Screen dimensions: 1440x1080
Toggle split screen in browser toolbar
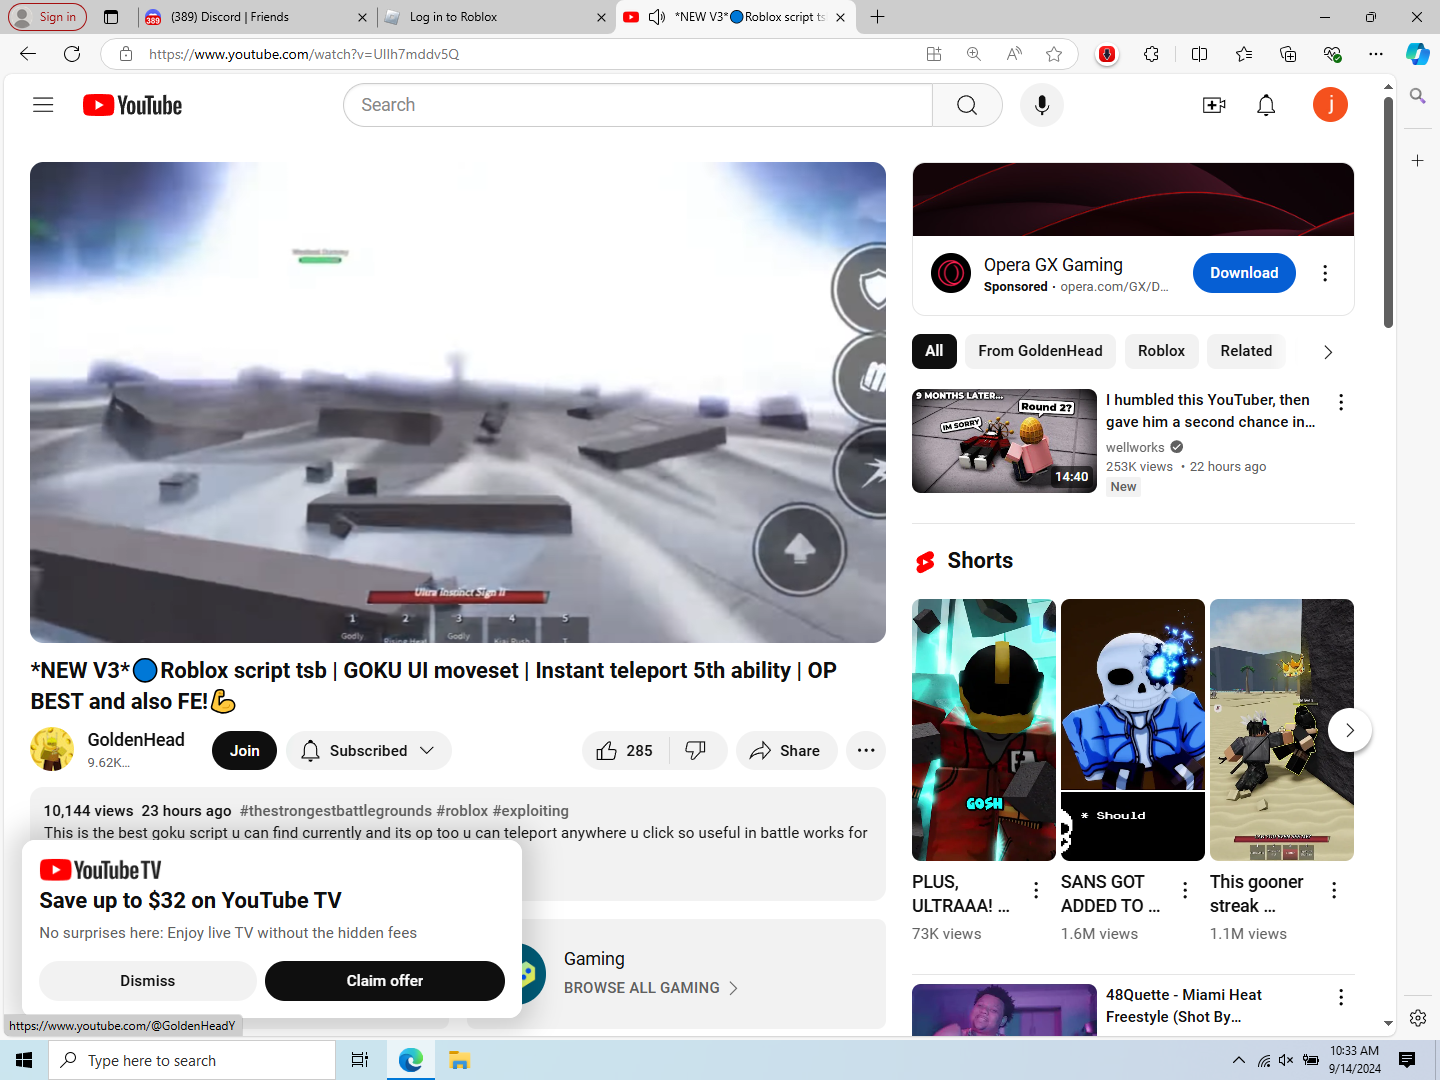(x=1199, y=54)
